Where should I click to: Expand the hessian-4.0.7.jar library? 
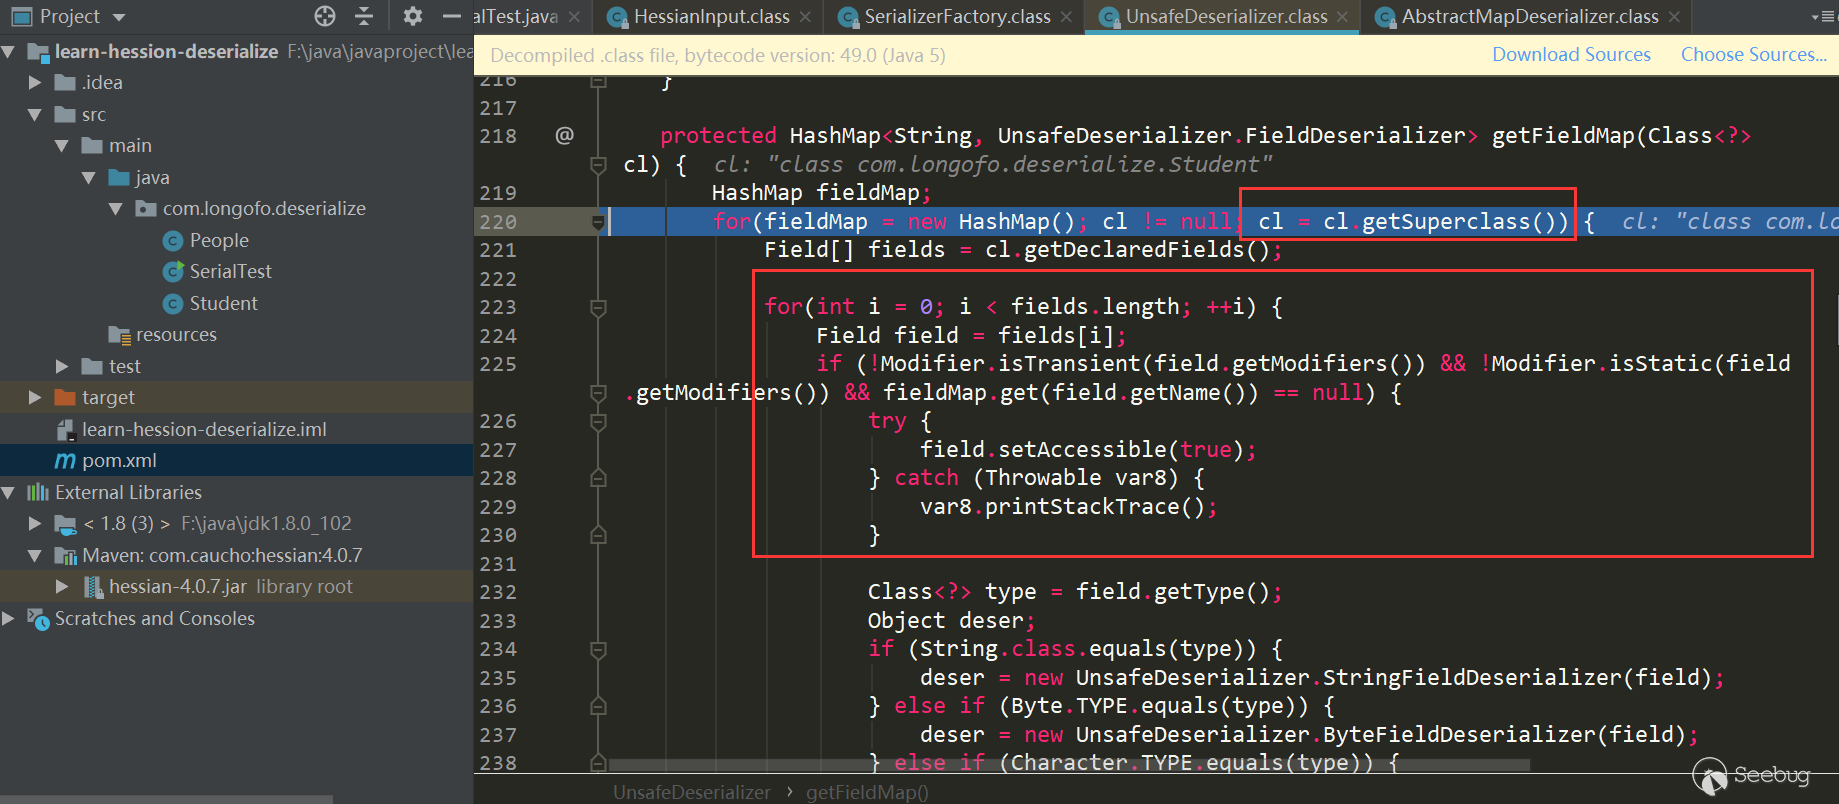[62, 586]
